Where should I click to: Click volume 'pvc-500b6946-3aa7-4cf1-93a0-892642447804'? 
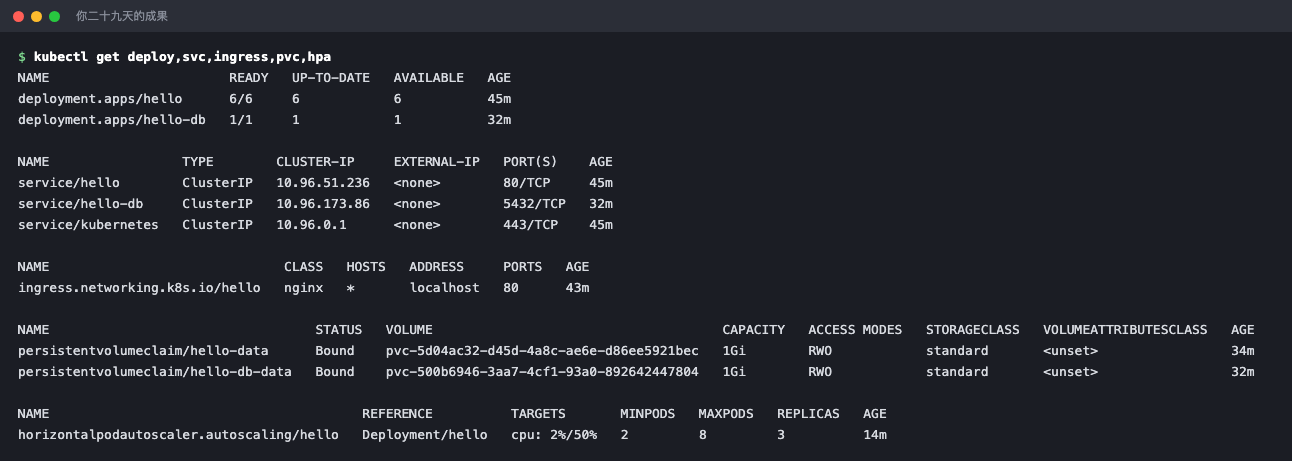tap(542, 372)
